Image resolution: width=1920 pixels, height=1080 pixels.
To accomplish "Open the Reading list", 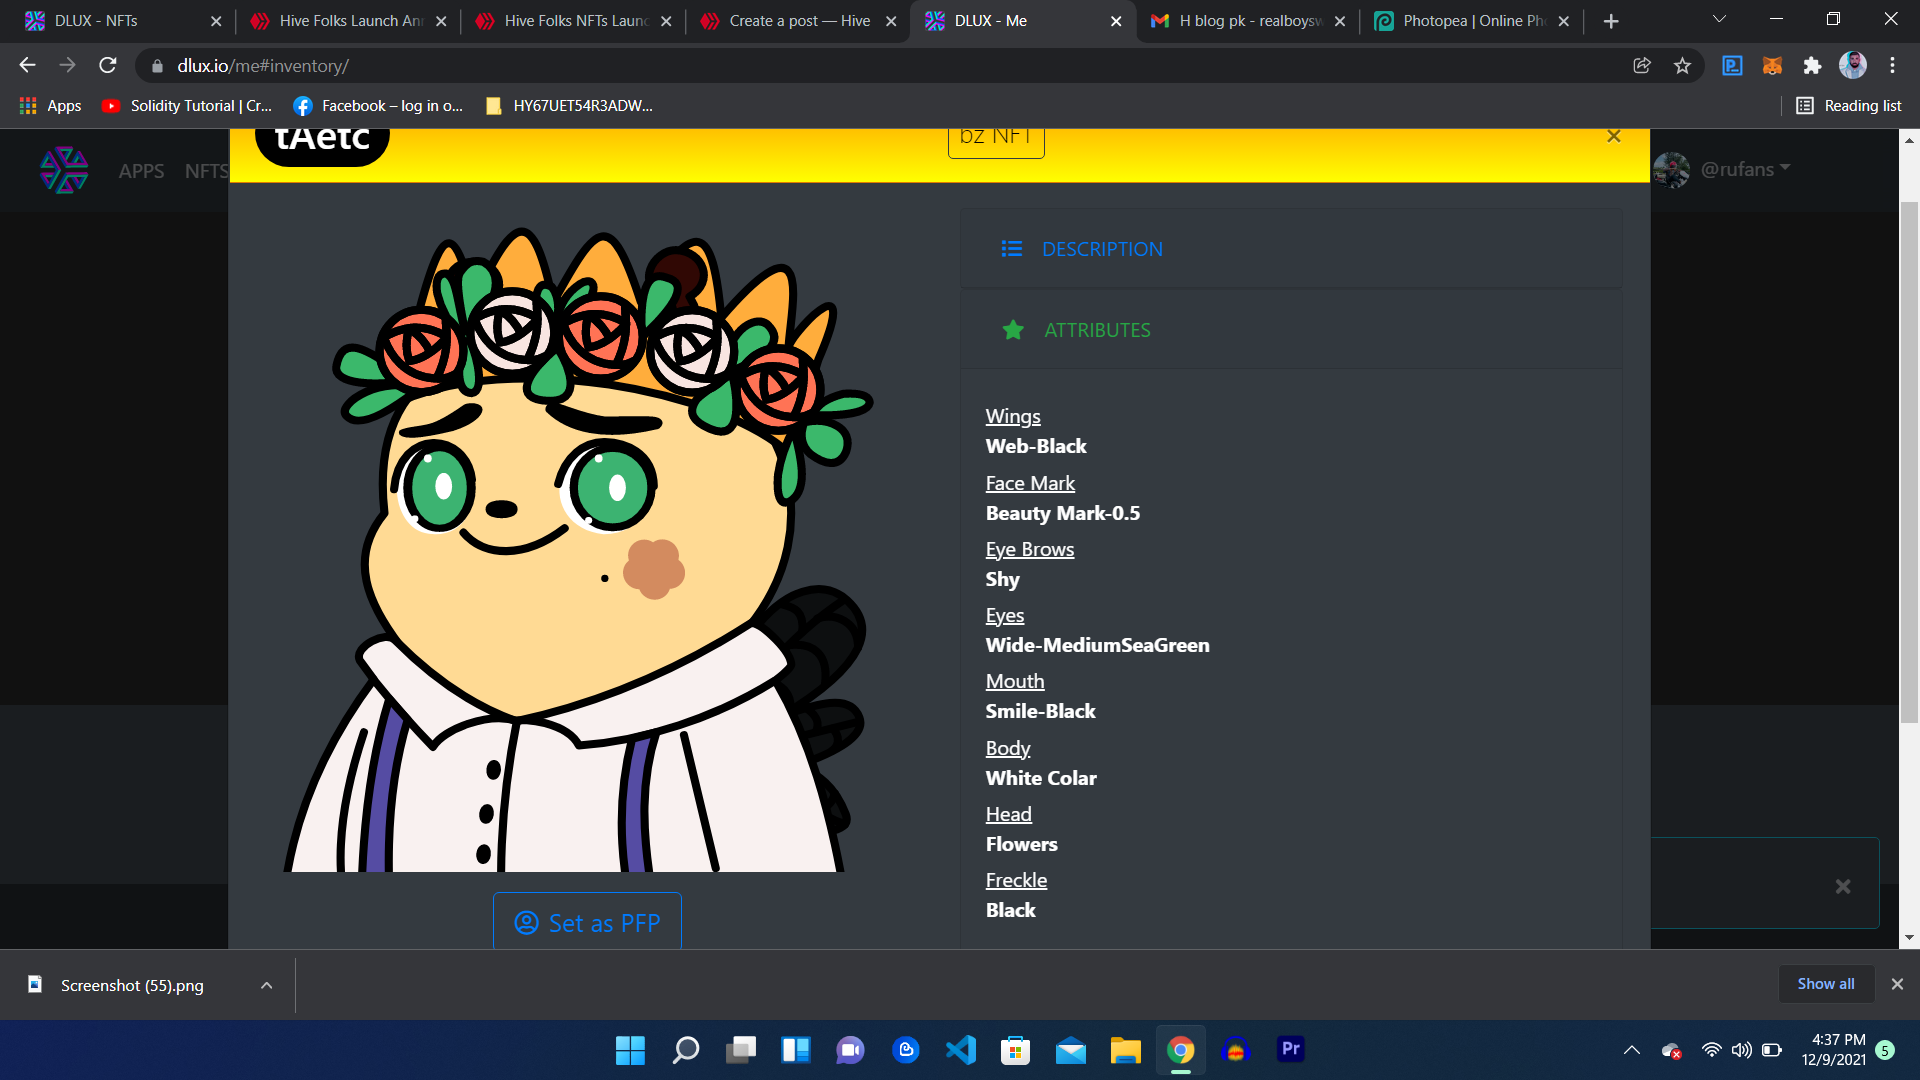I will coord(1849,105).
